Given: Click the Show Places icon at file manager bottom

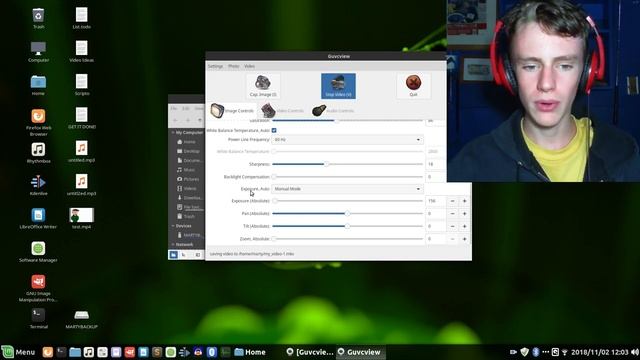Looking at the screenshot, I should (x=173, y=255).
